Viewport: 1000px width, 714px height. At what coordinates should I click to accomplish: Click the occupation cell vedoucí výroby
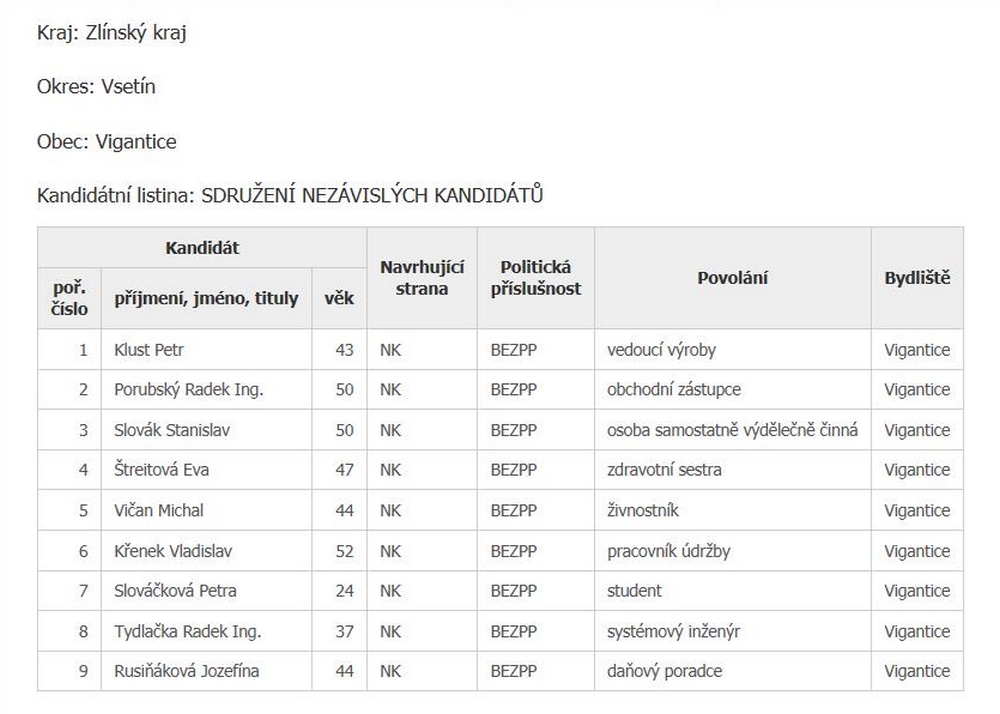[x=661, y=350]
